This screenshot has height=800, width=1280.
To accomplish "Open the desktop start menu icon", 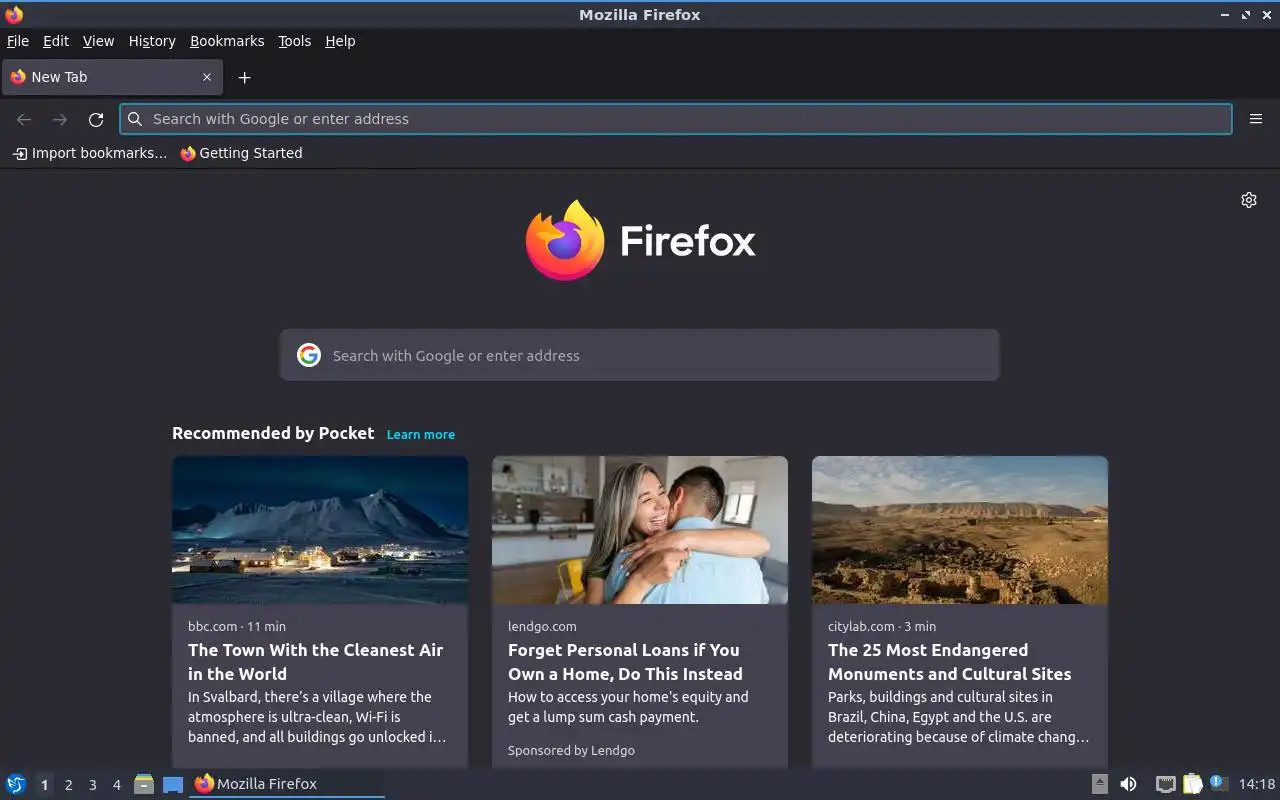I will tap(16, 784).
